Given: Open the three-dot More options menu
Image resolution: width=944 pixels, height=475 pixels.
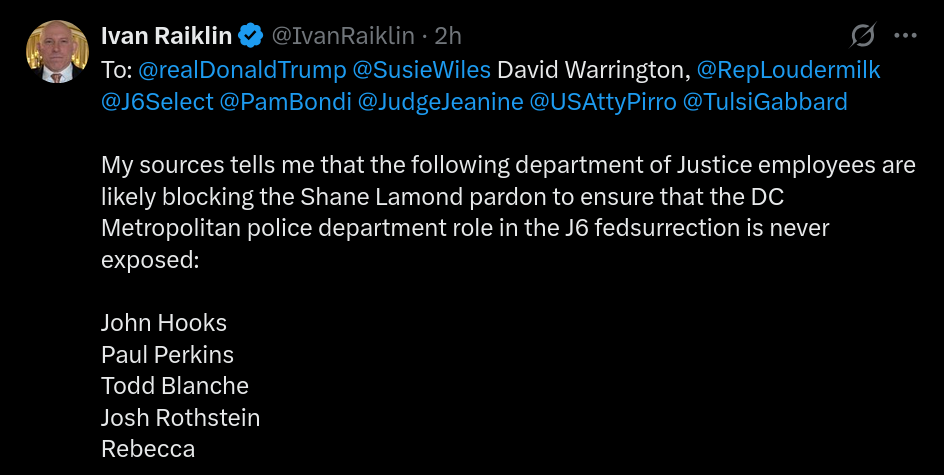Looking at the screenshot, I should click(x=905, y=36).
